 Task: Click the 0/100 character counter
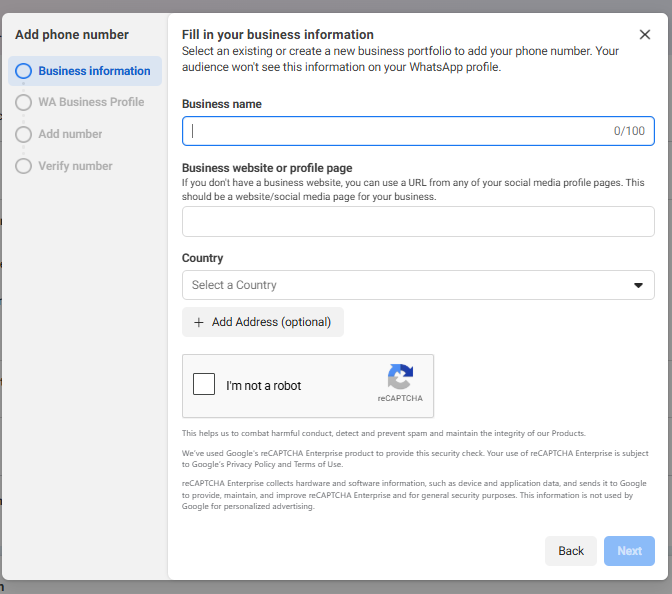point(629,131)
